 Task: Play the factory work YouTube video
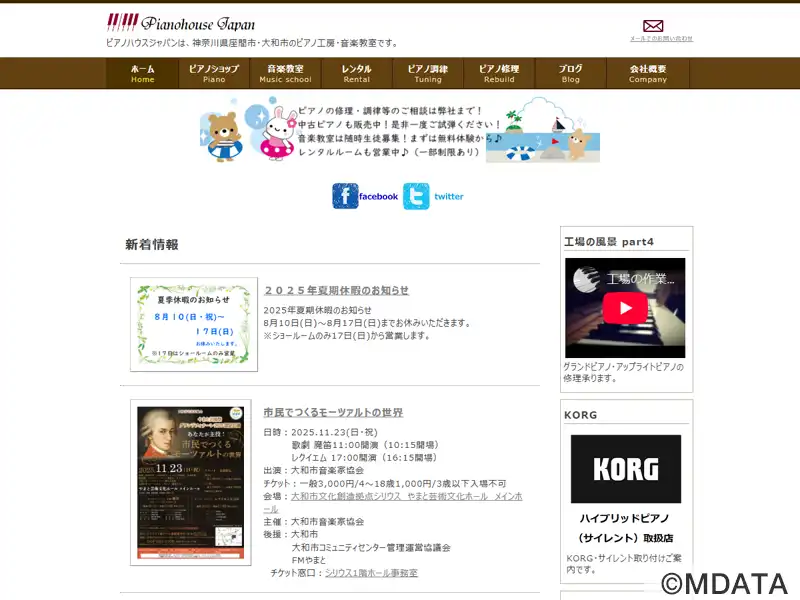click(x=625, y=308)
